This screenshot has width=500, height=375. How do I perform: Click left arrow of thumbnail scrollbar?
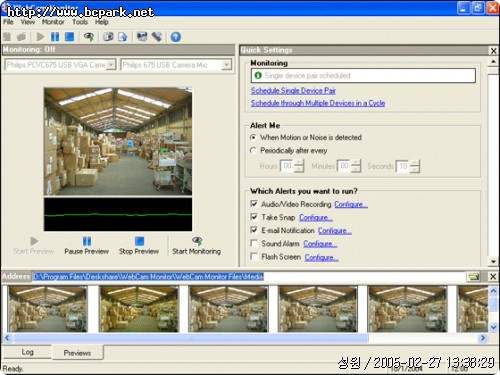7,338
